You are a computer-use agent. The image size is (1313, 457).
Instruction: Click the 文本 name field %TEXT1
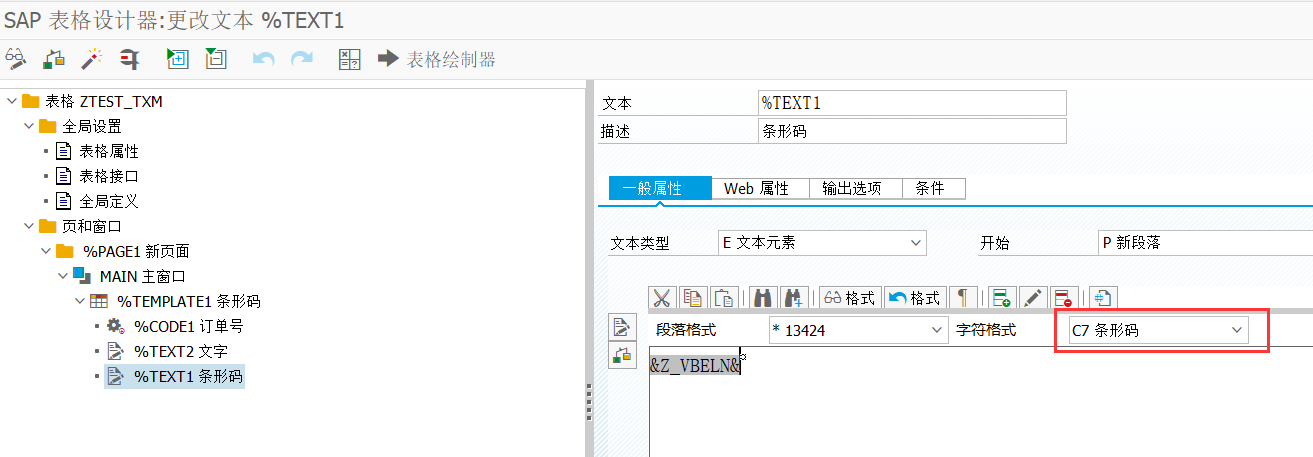tap(912, 103)
